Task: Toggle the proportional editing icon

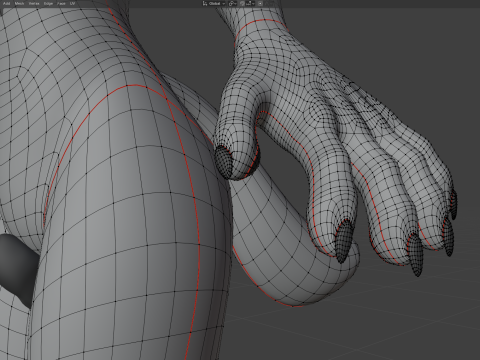Action: coord(260,4)
